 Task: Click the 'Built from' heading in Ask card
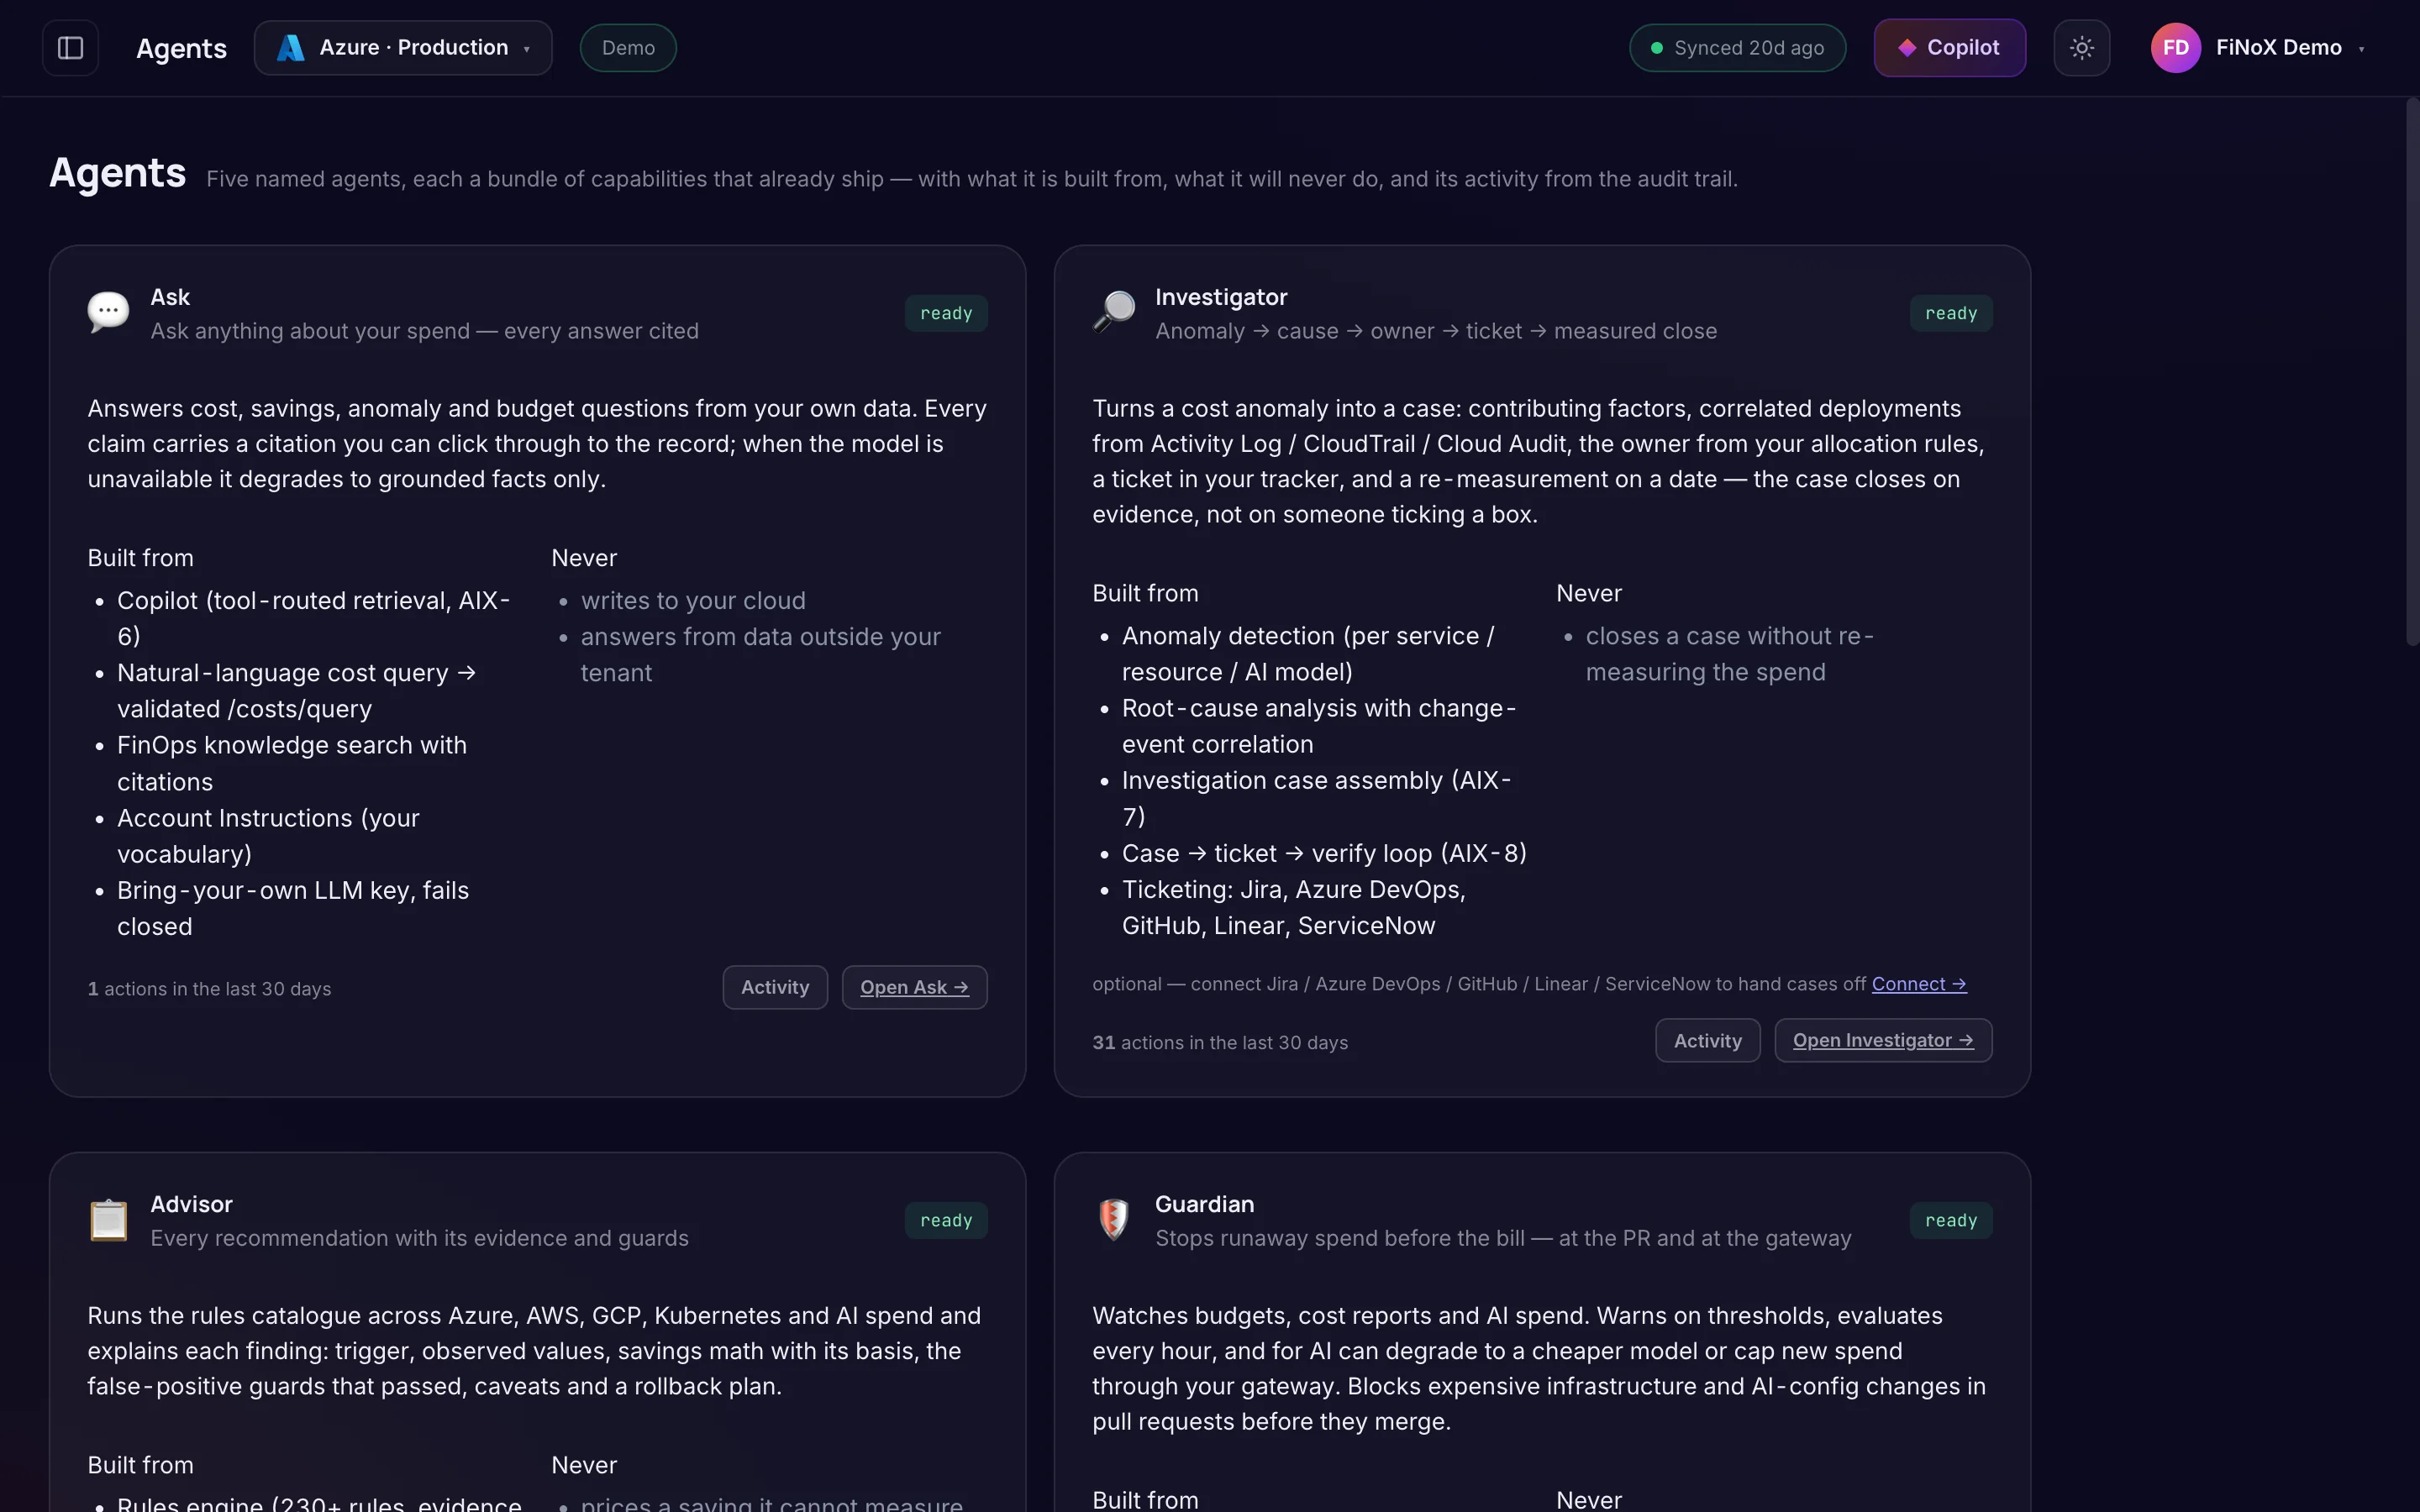pyautogui.click(x=140, y=558)
